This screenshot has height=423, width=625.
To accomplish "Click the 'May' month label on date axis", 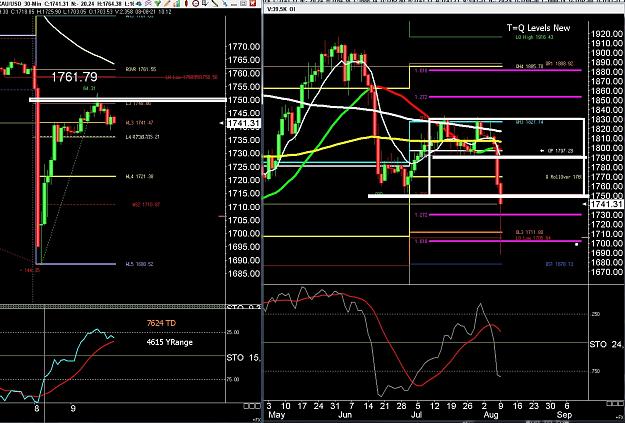I will [277, 415].
